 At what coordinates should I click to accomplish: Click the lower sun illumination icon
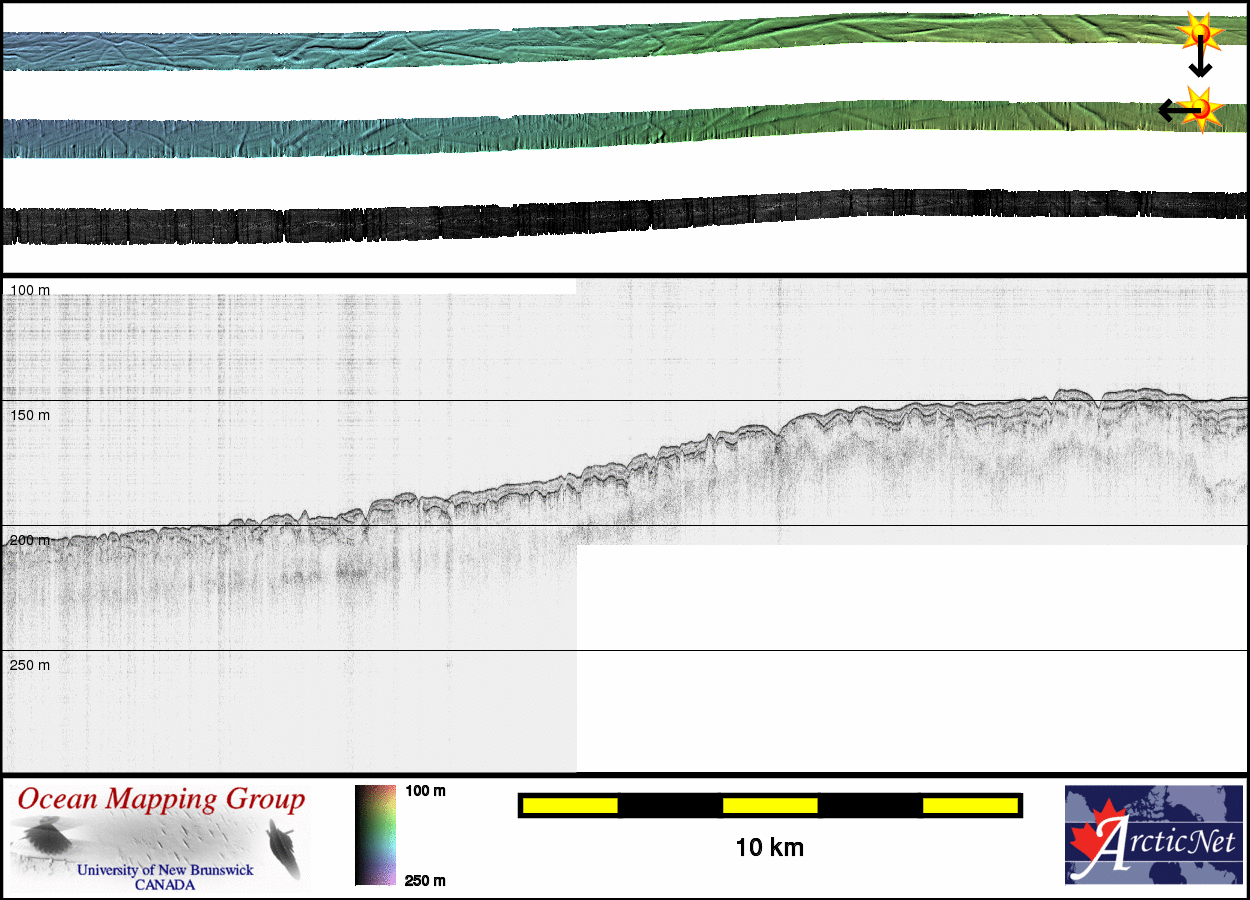[1203, 107]
